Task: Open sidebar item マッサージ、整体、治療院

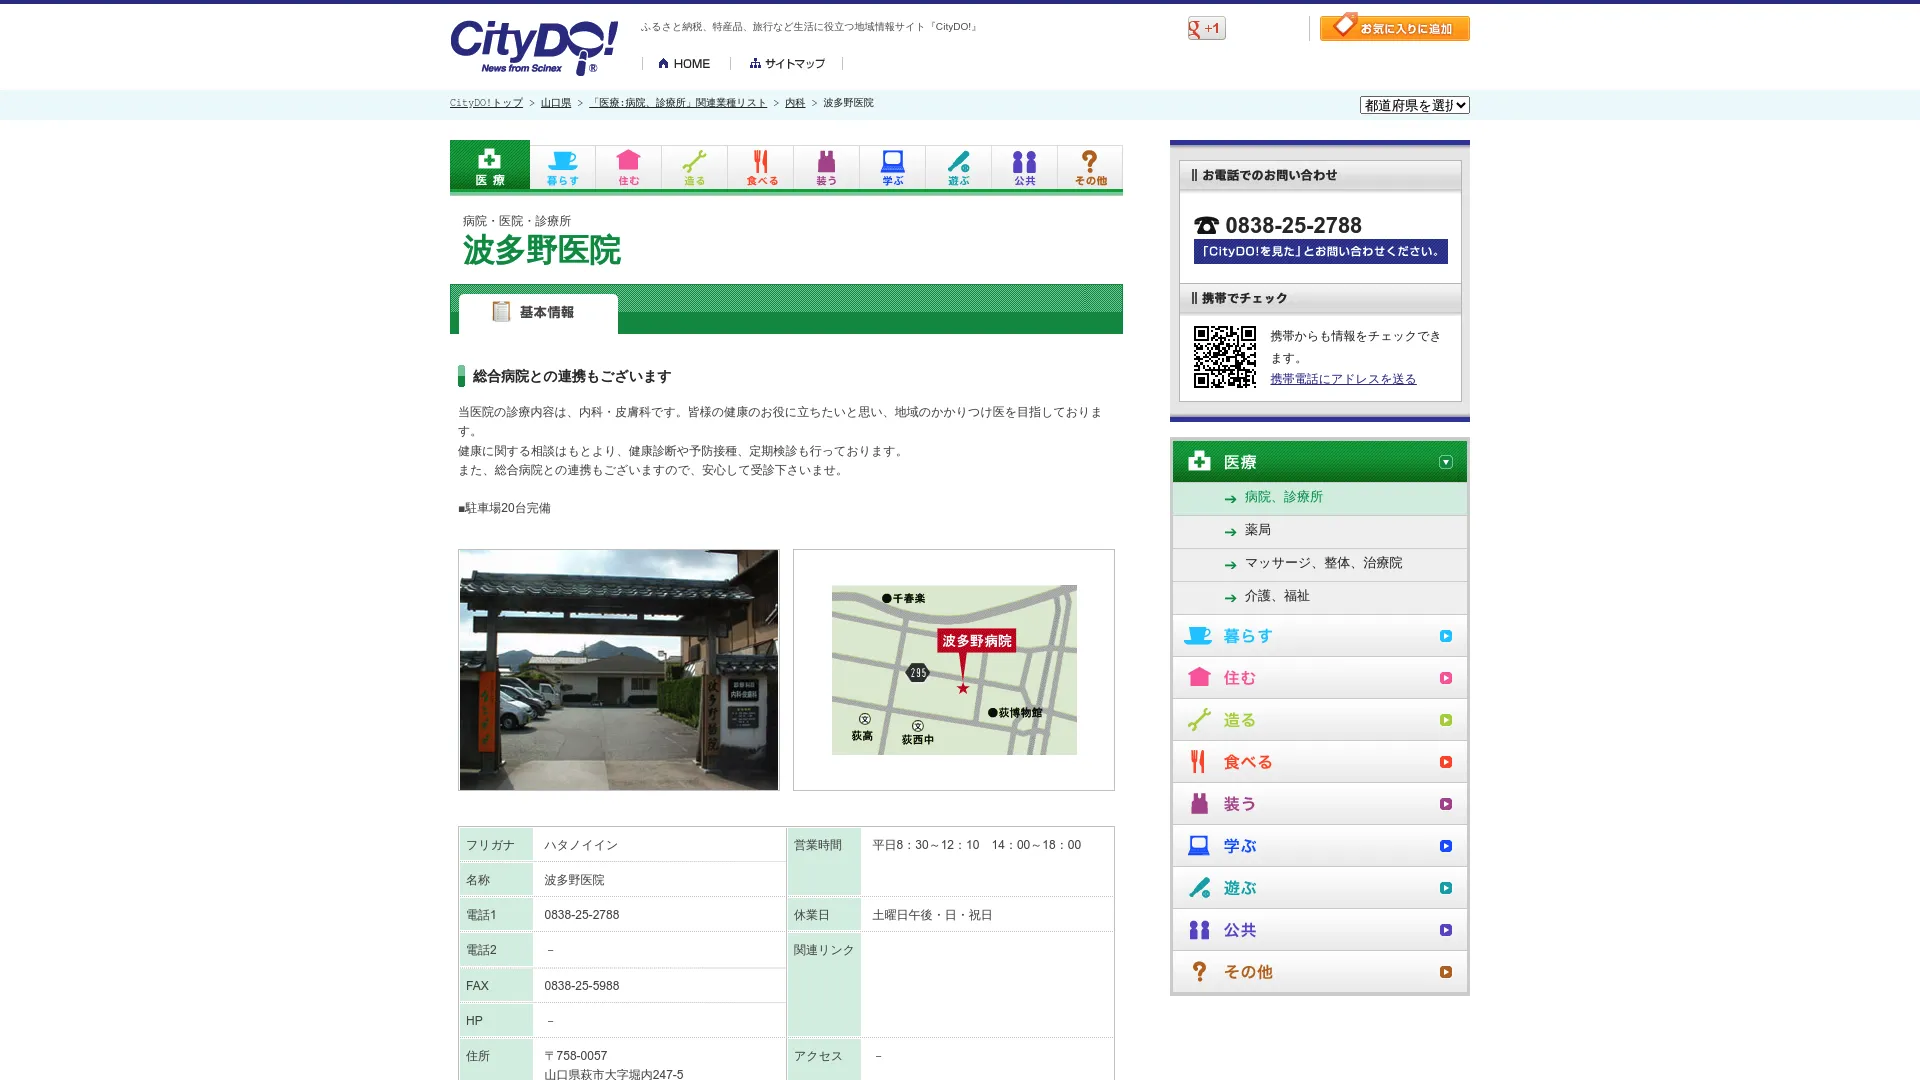Action: pos(1320,564)
